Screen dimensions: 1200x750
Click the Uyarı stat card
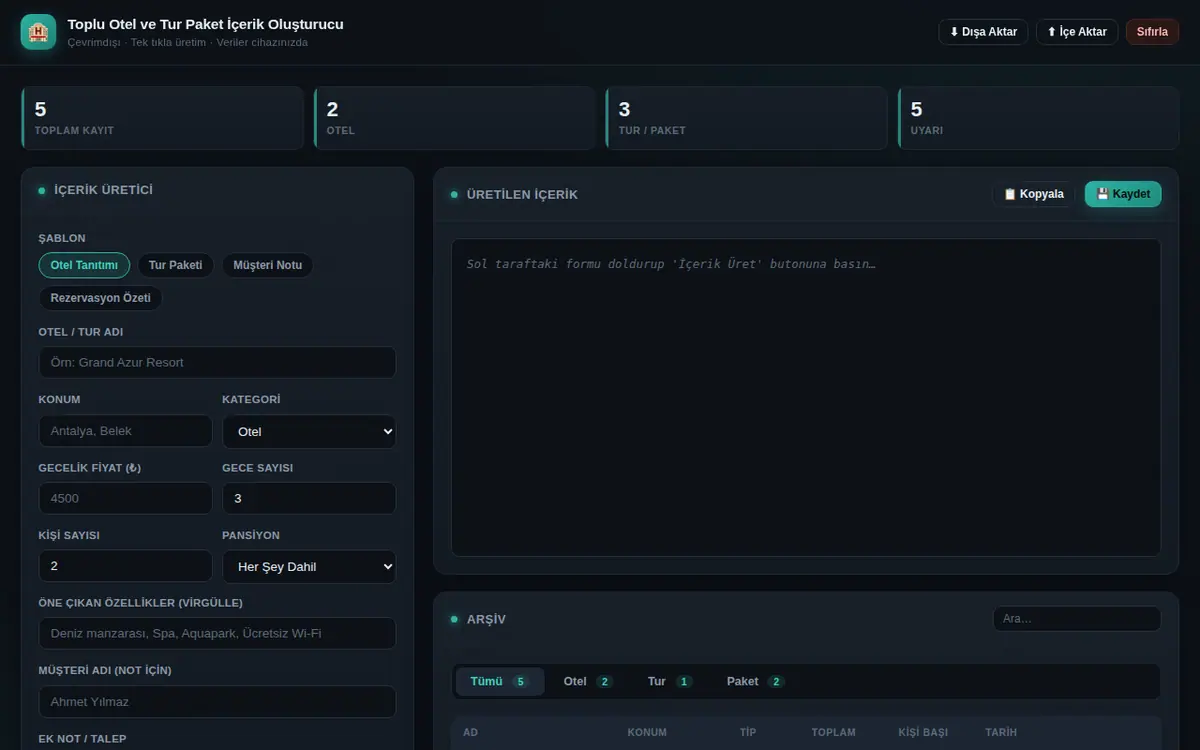[x=1038, y=118]
